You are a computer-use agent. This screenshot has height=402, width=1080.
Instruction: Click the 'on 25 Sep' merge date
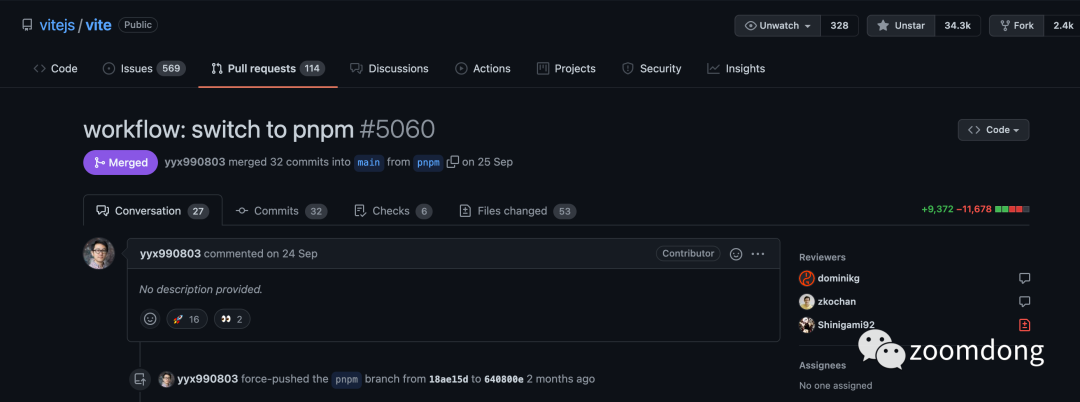[x=487, y=162]
